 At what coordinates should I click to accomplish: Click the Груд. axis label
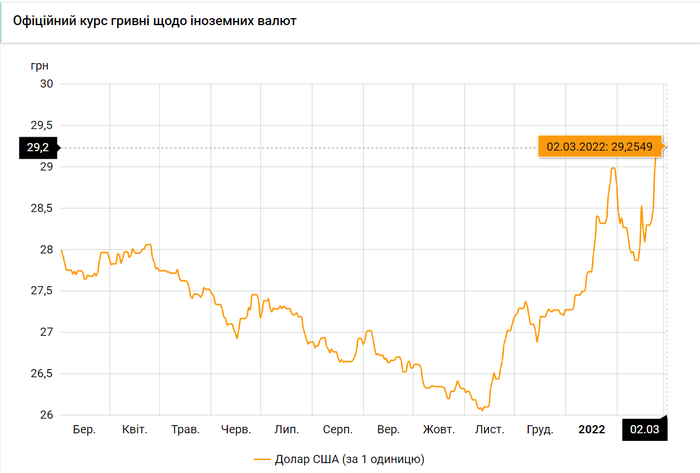[x=540, y=429]
